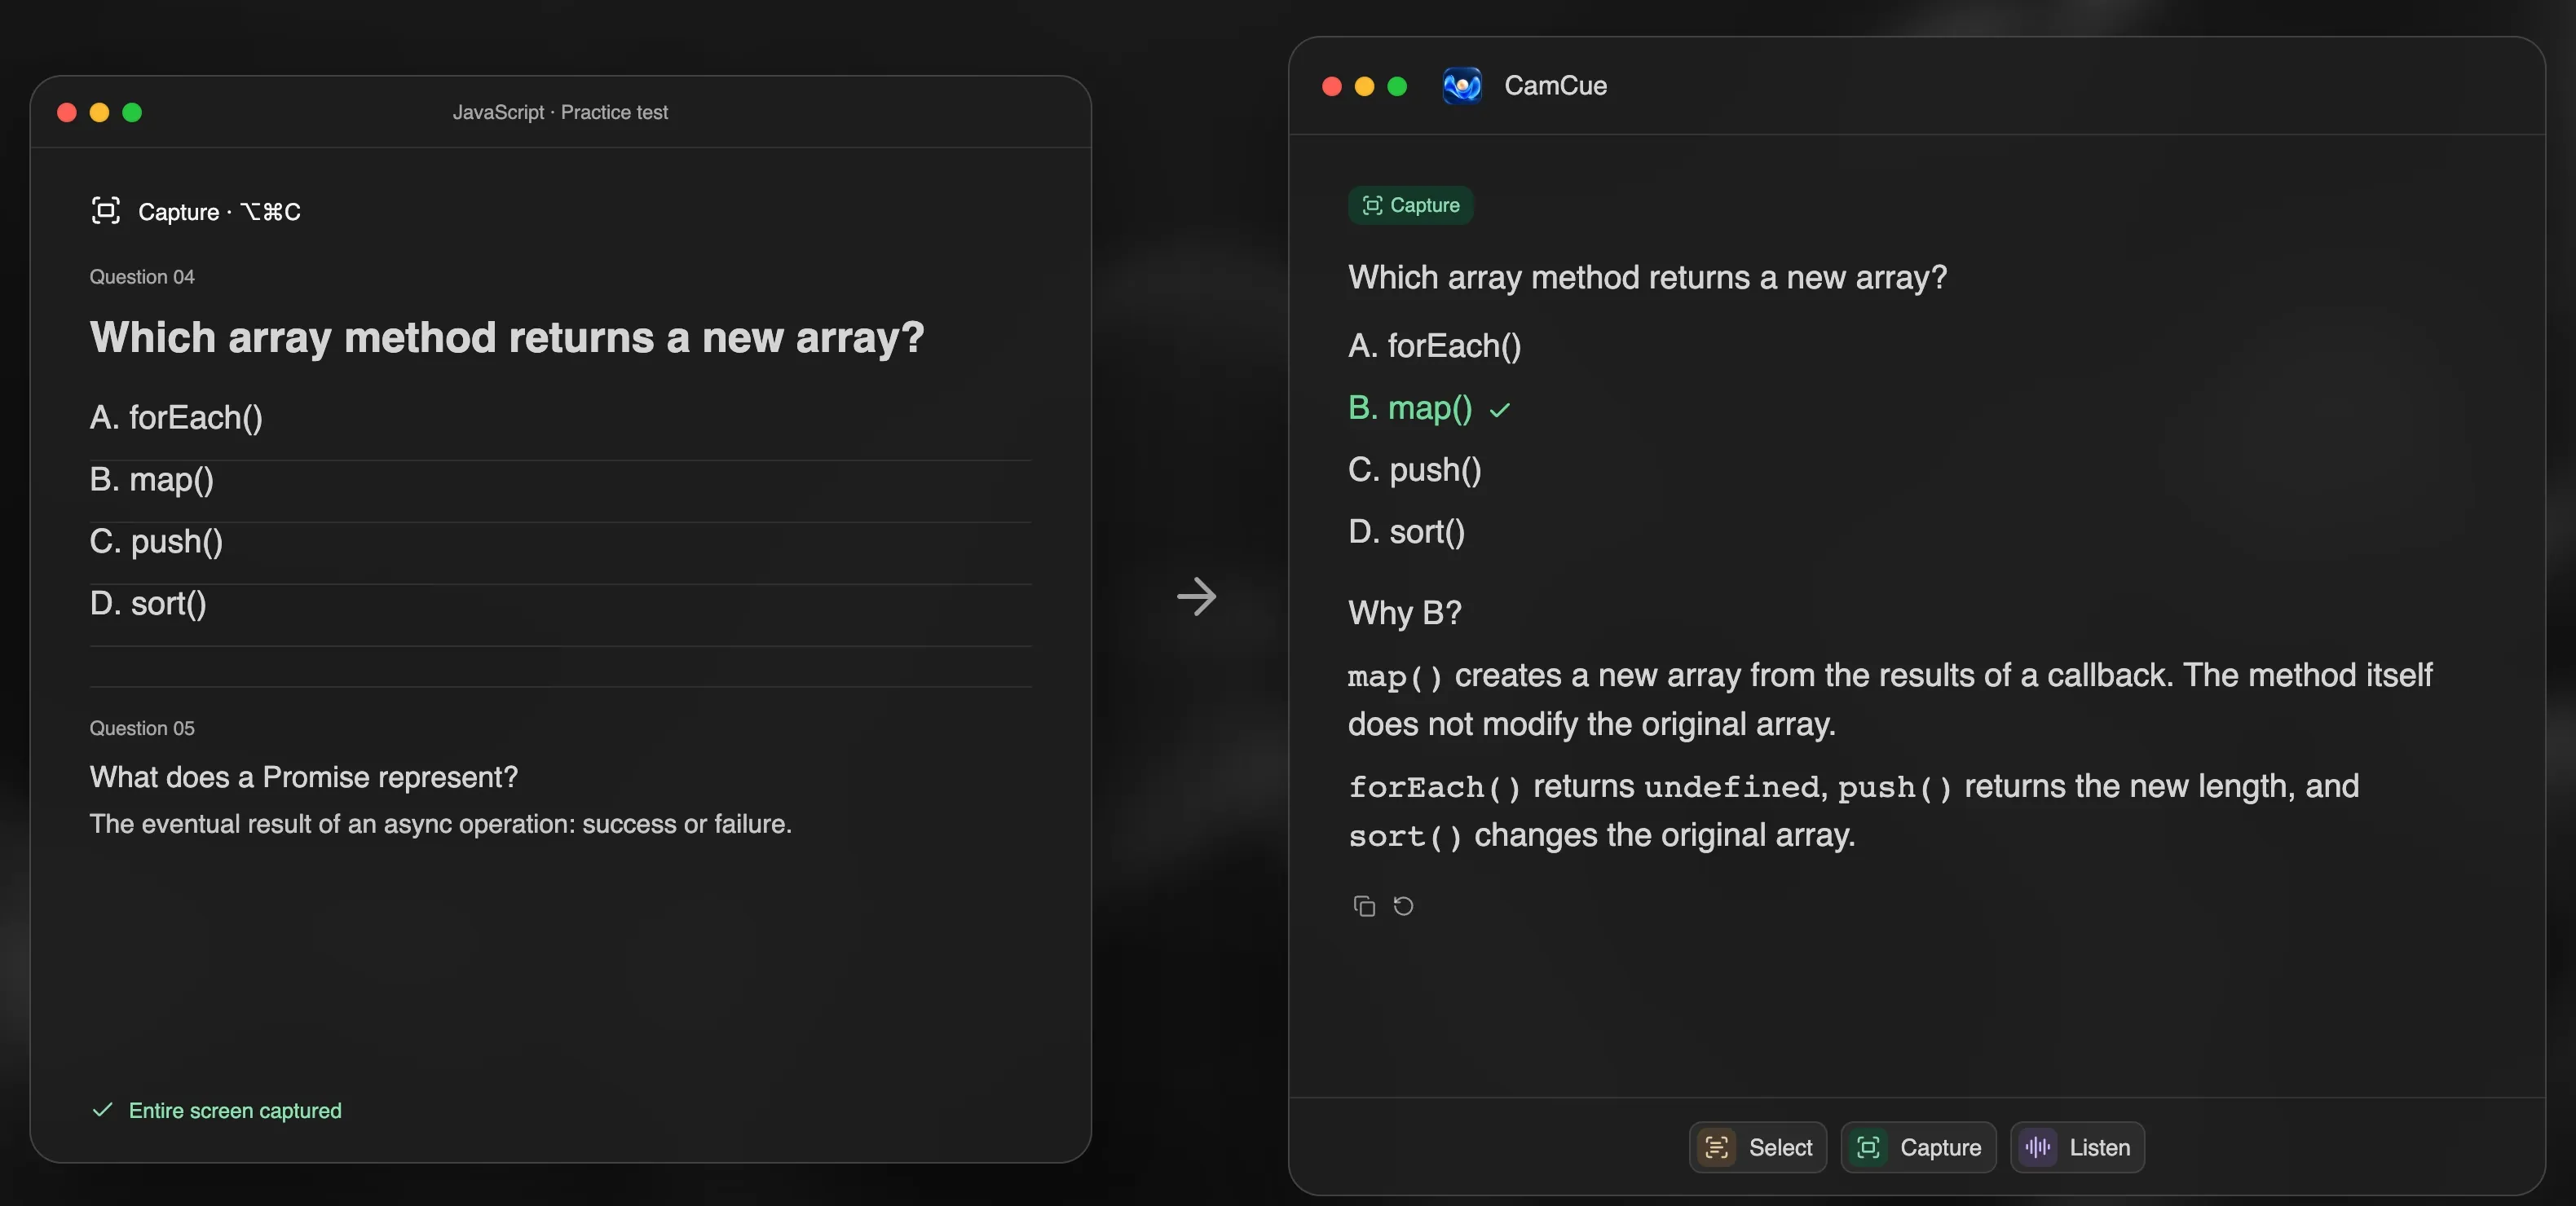
Task: Close the JavaScript Practice test window
Action: [x=67, y=112]
